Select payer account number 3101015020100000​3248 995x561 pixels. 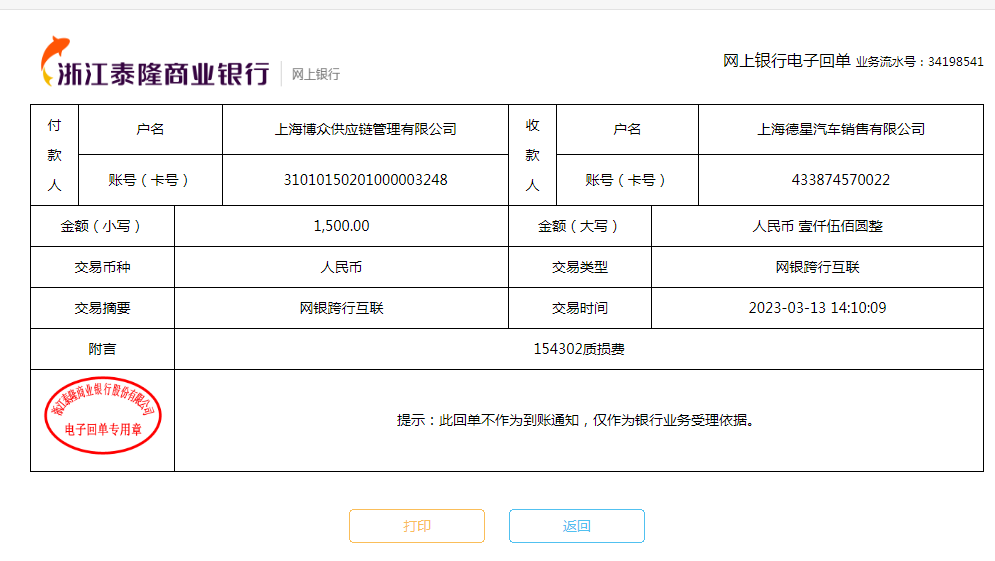coord(365,180)
